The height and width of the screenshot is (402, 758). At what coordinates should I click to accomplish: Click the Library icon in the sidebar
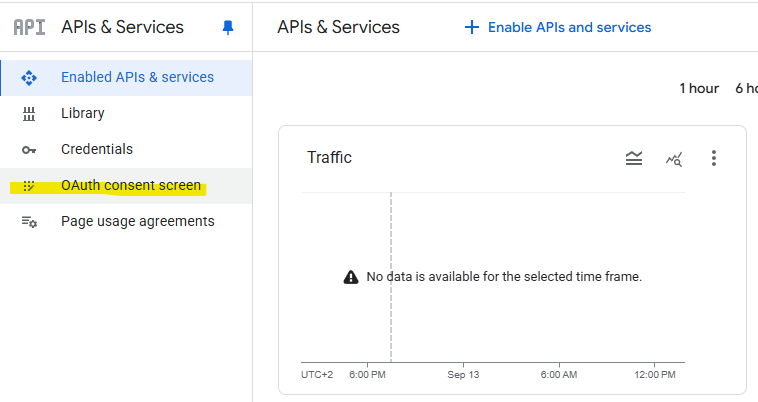29,113
